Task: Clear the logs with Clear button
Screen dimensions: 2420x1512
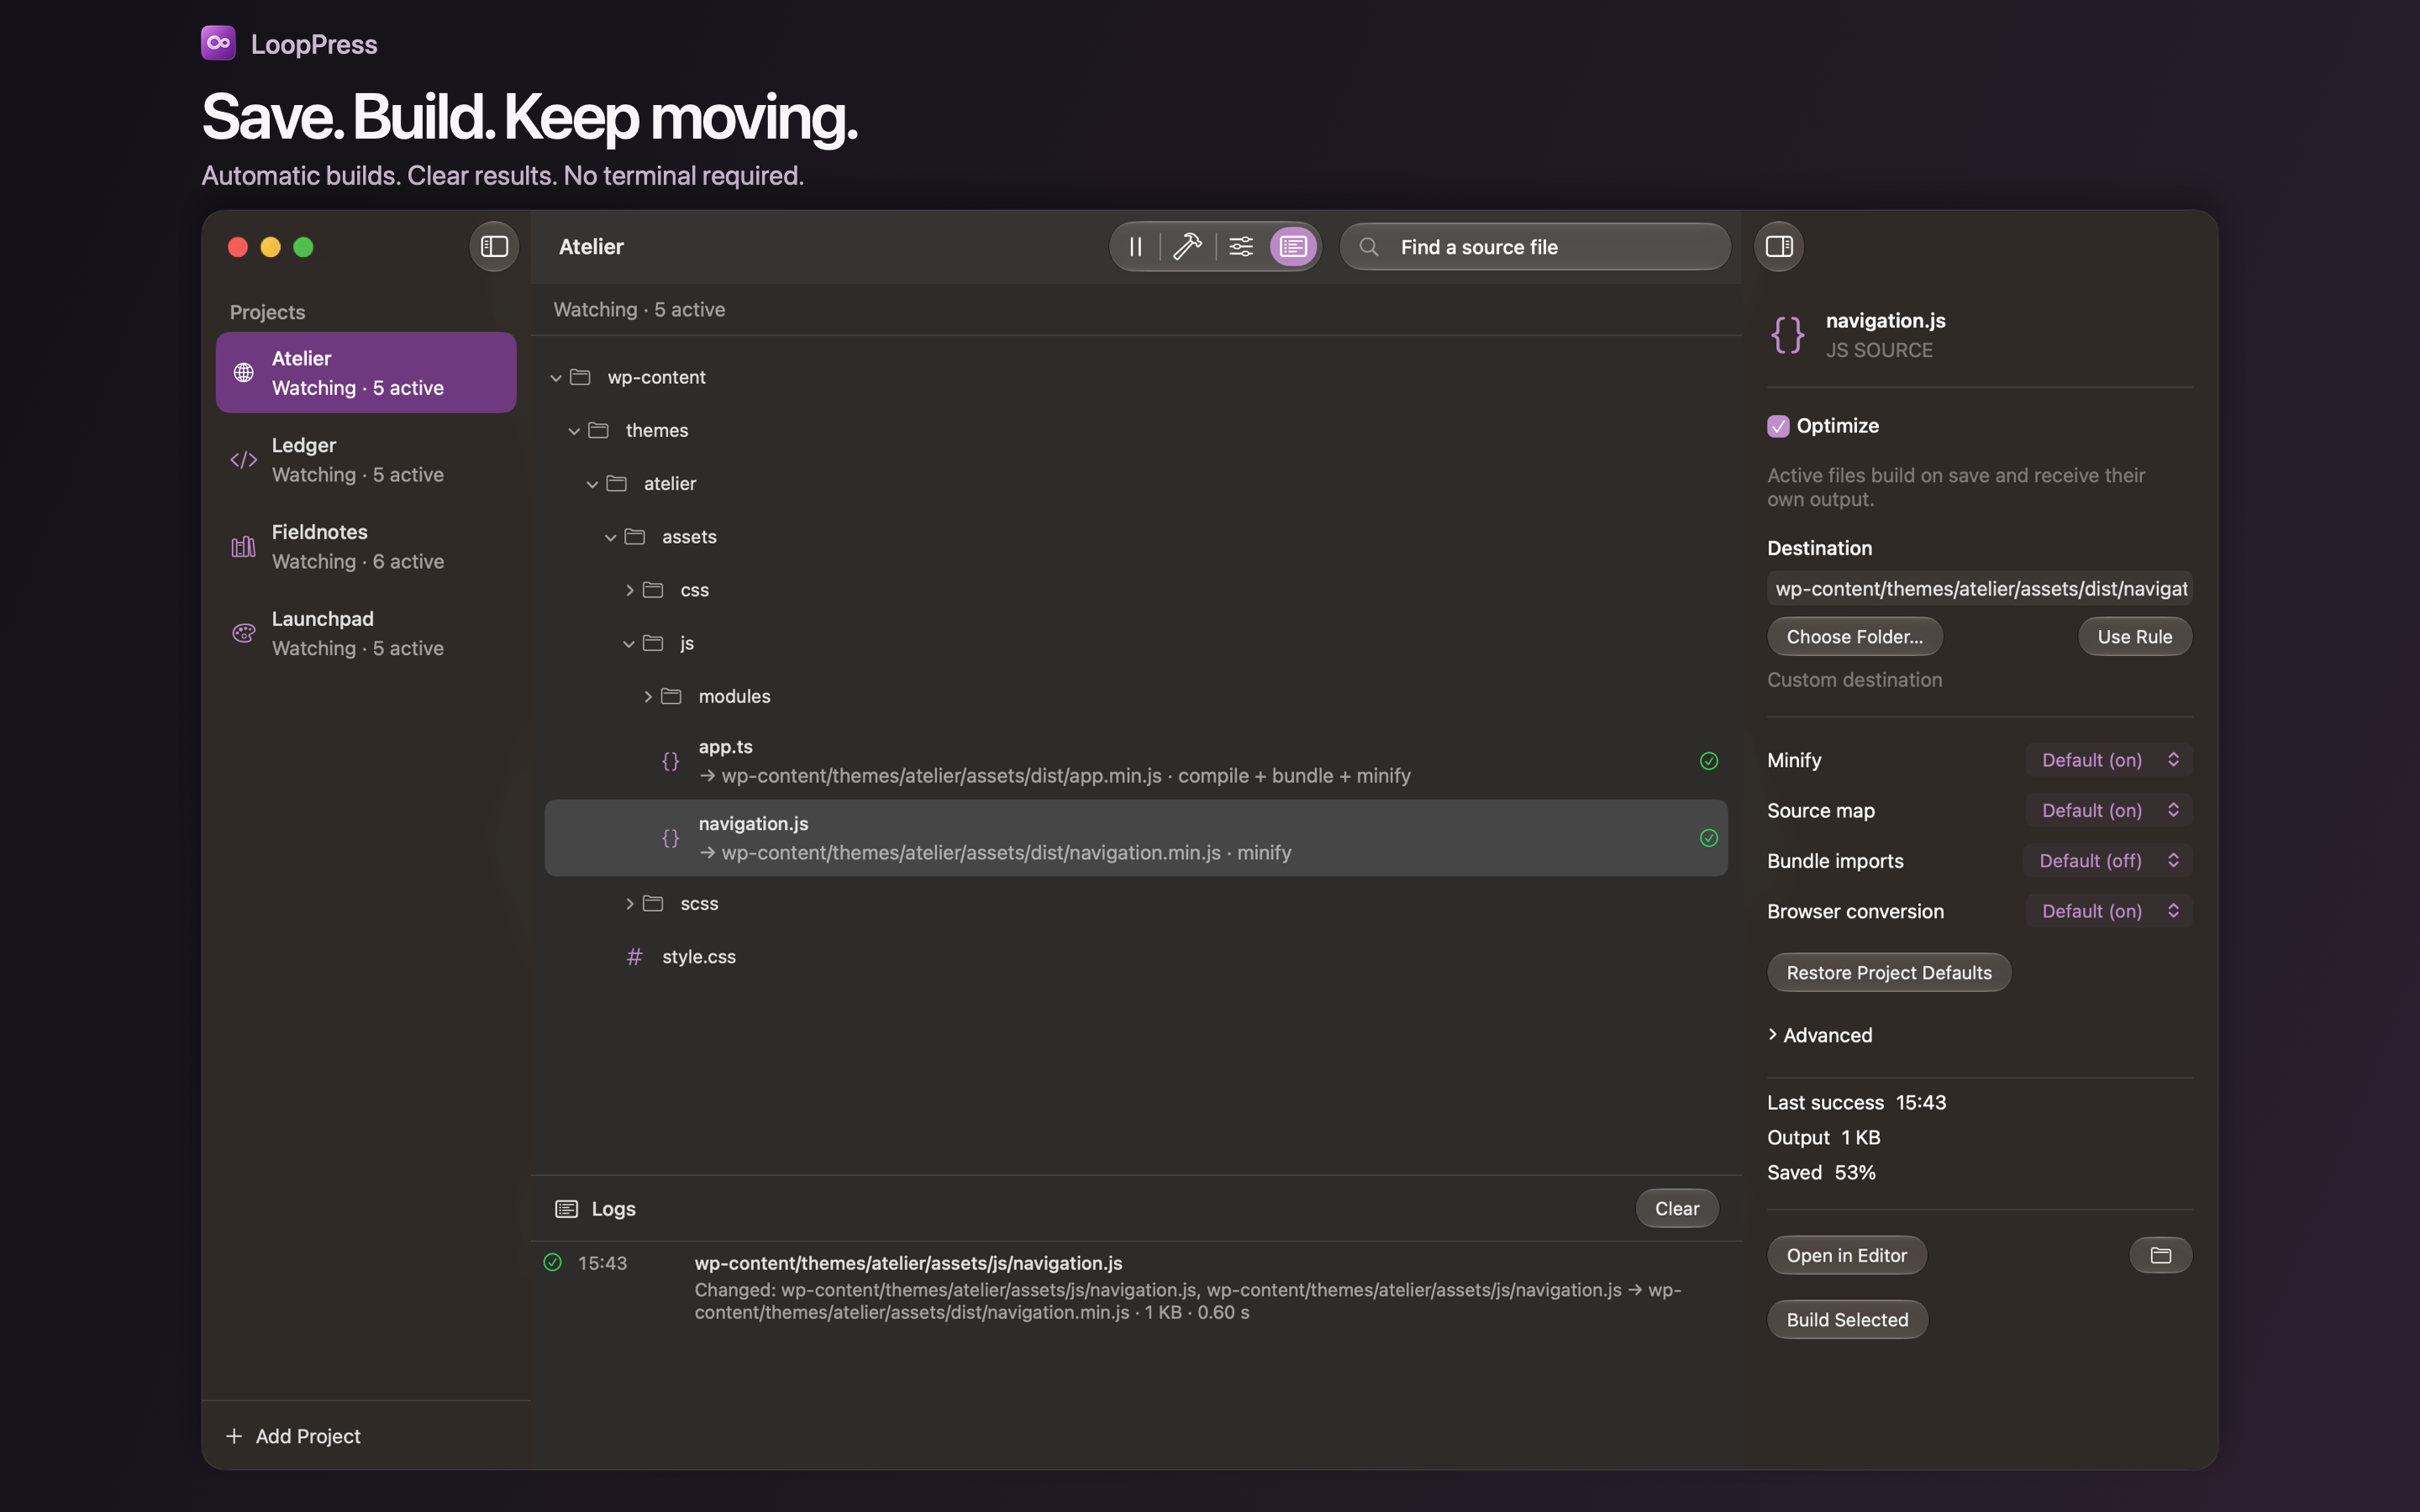Action: tap(1677, 1208)
